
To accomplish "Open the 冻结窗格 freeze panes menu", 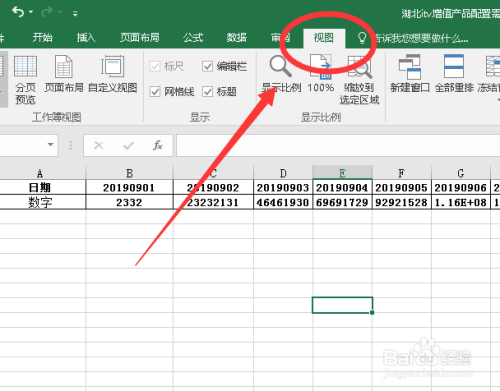I will [x=489, y=78].
